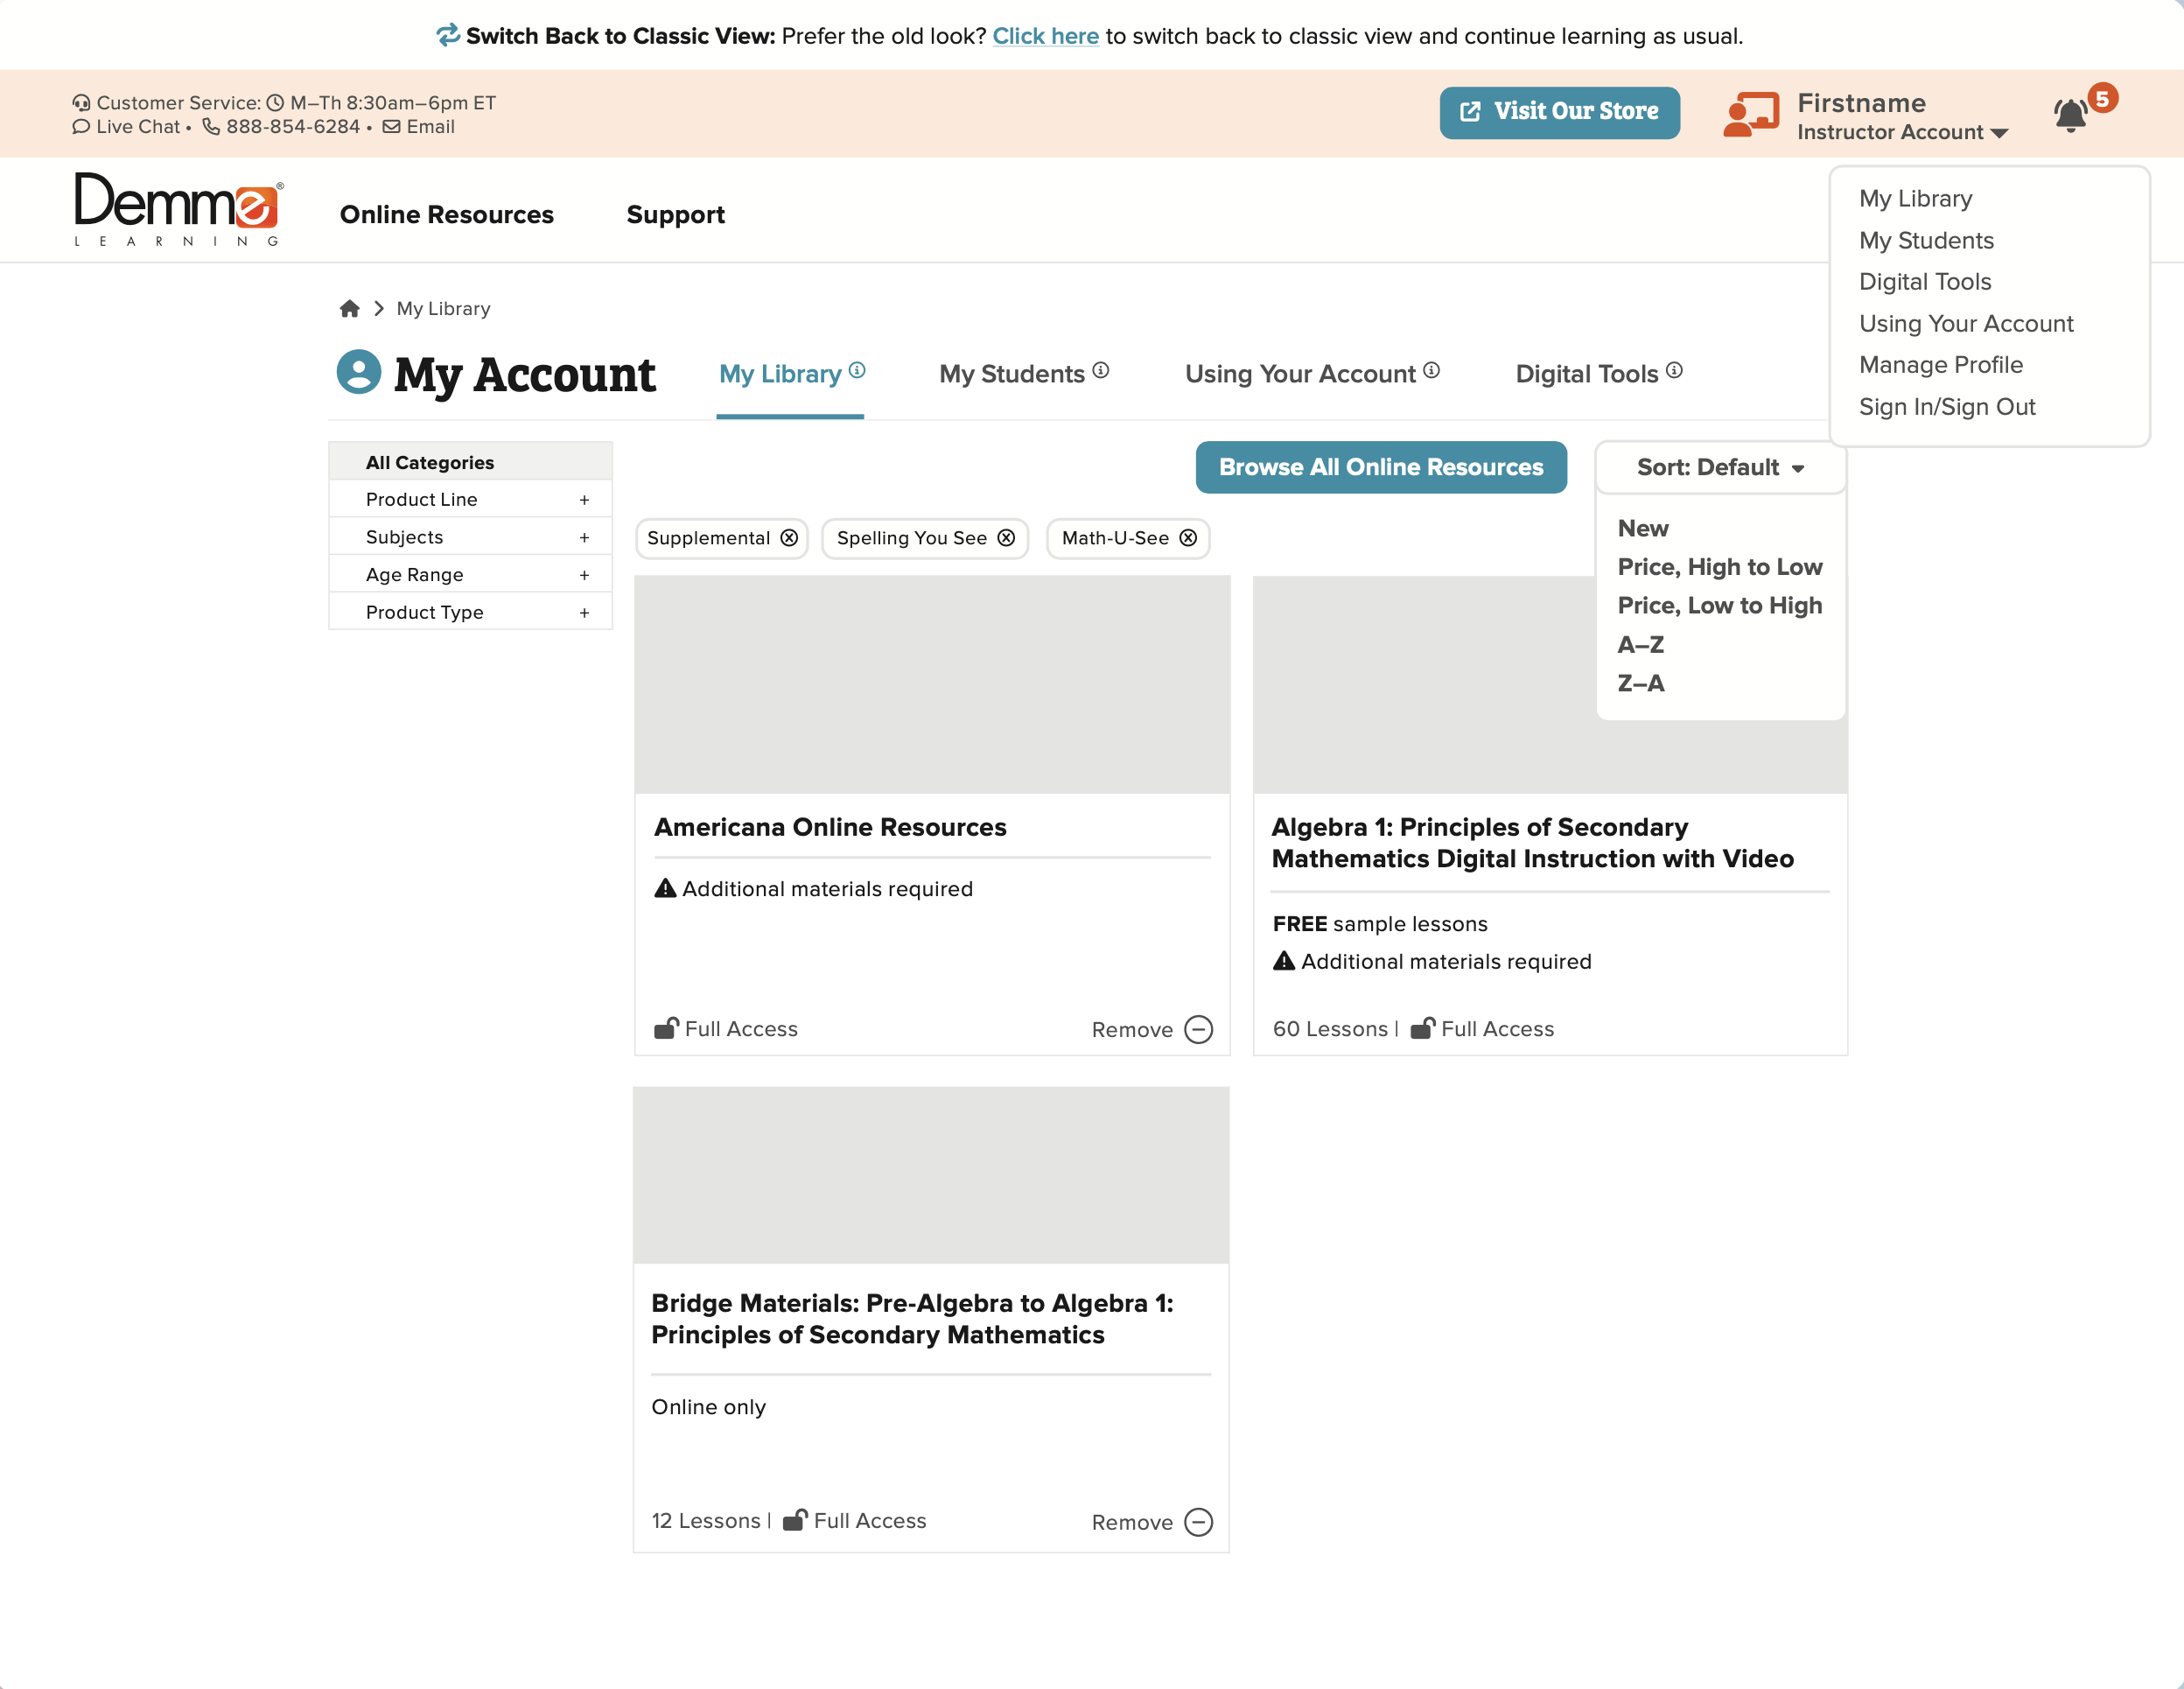Remove the Supplemental filter chip
2184x1689 pixels.
[789, 538]
